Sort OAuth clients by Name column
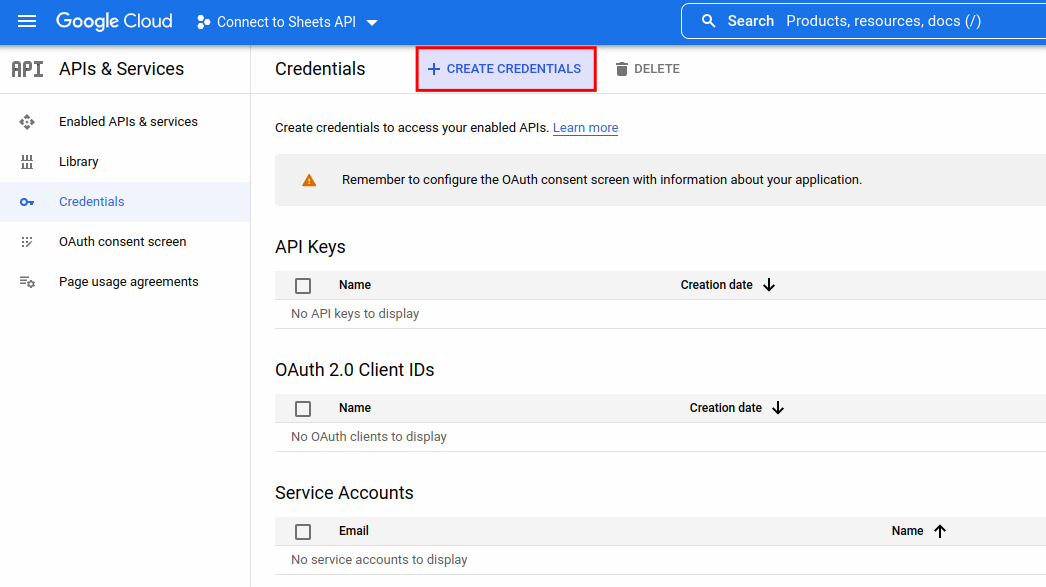The width and height of the screenshot is (1046, 587). click(x=355, y=408)
